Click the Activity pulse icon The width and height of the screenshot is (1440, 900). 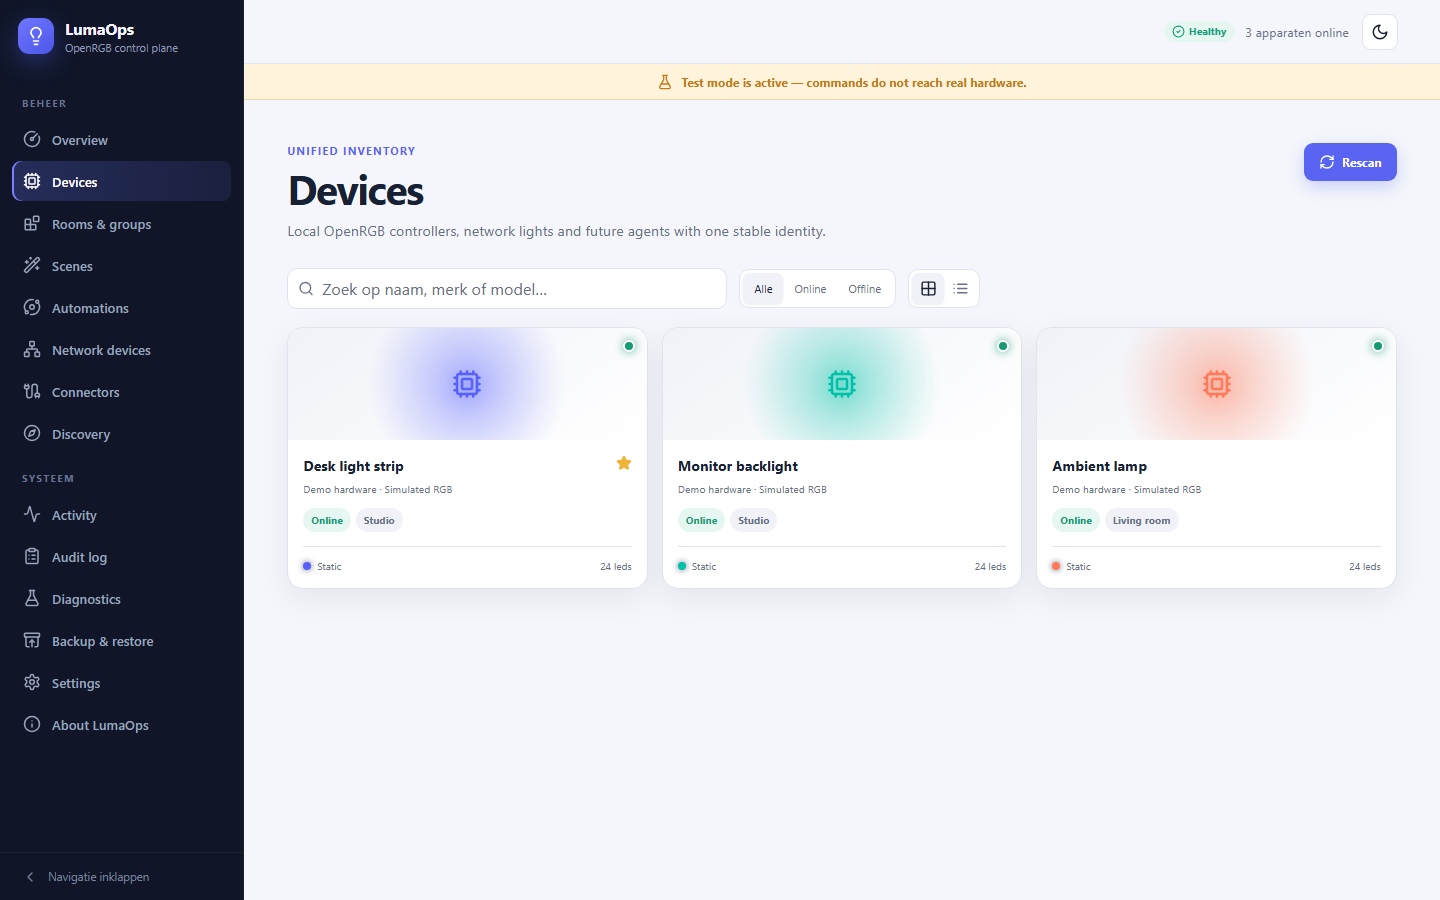(x=32, y=515)
